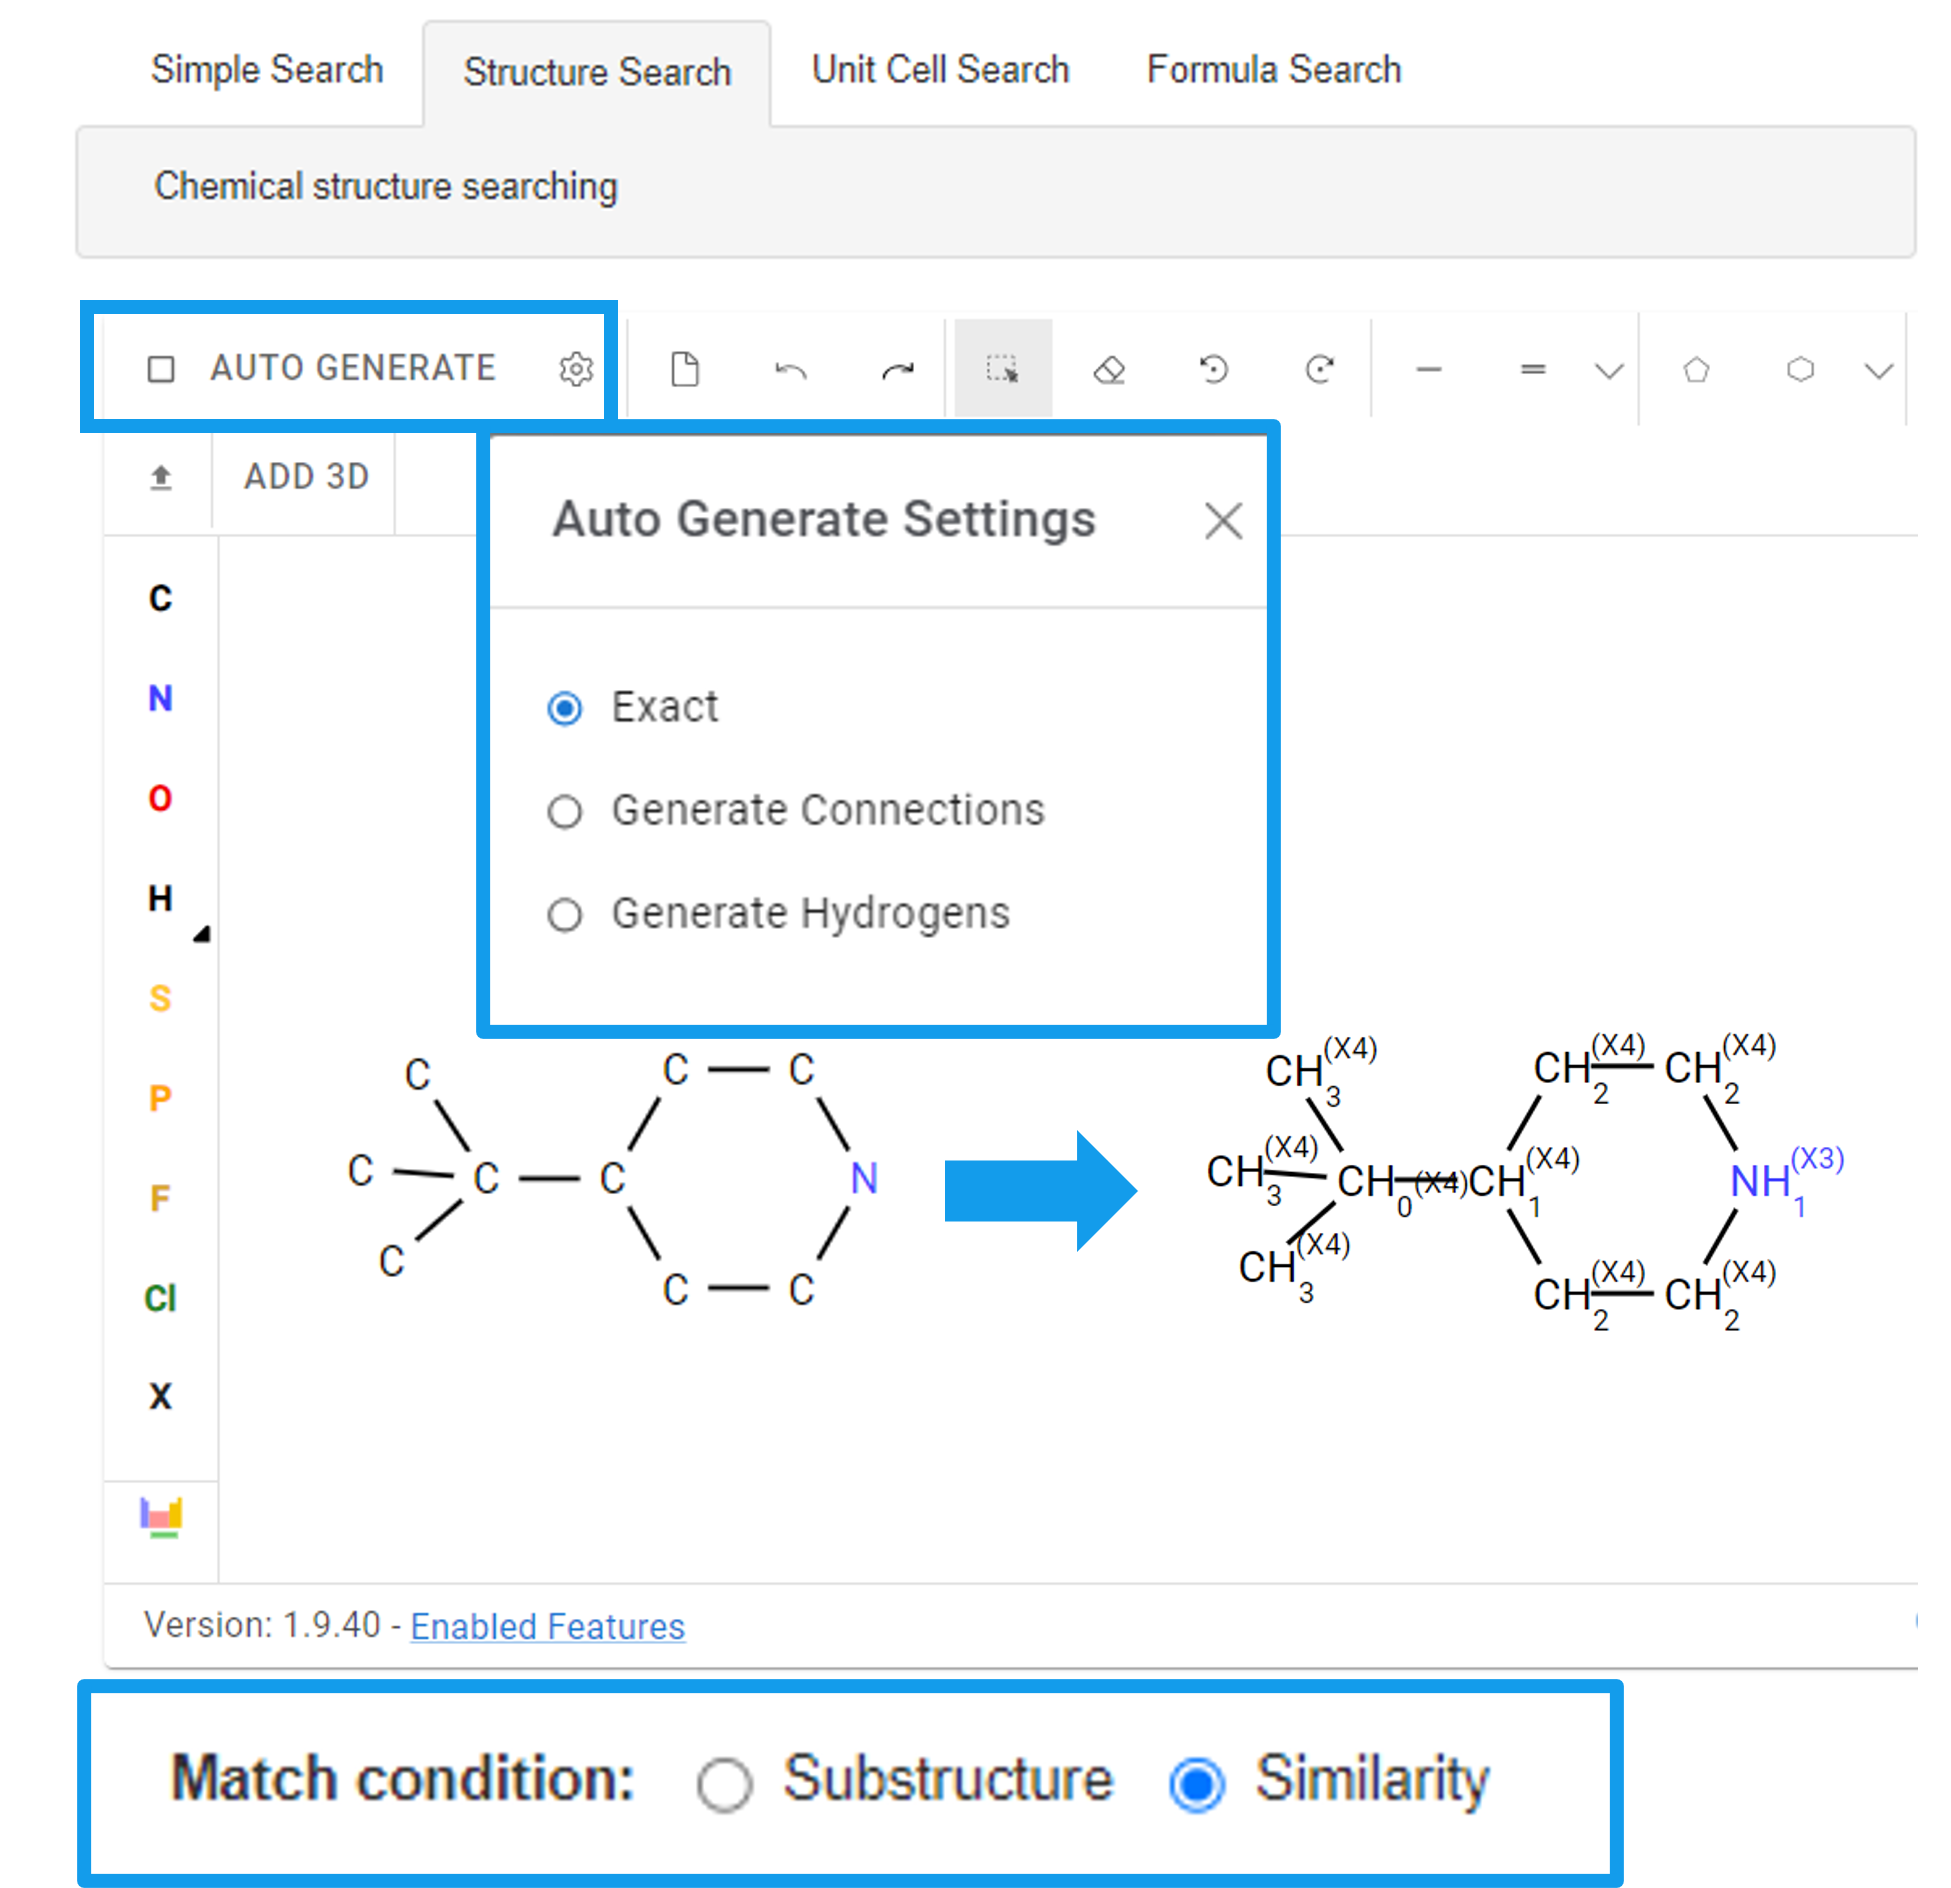
Task: Click the ADD 3D button
Action: 306,477
